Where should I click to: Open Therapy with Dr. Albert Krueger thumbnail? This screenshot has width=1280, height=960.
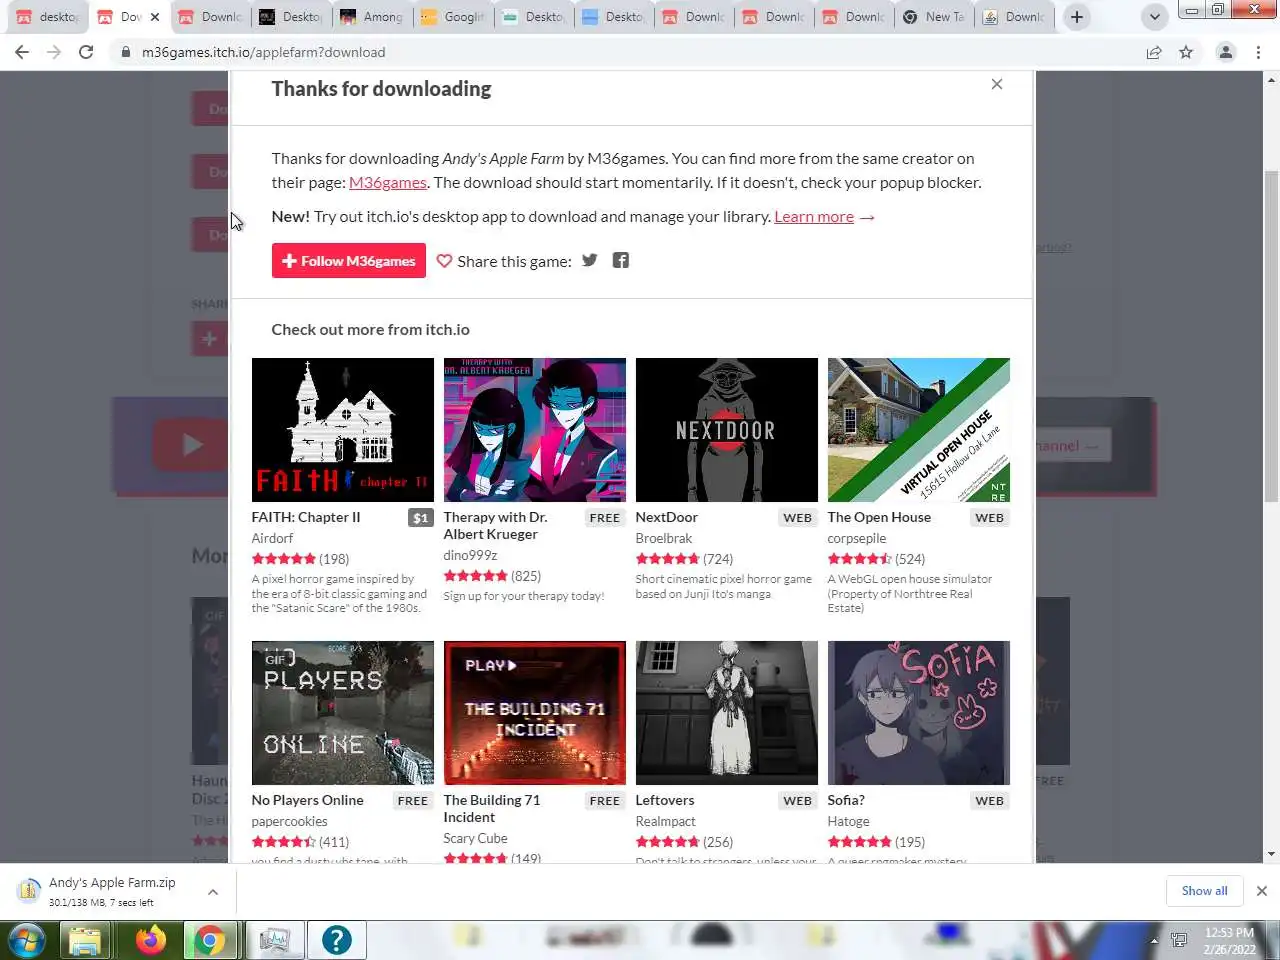[535, 430]
